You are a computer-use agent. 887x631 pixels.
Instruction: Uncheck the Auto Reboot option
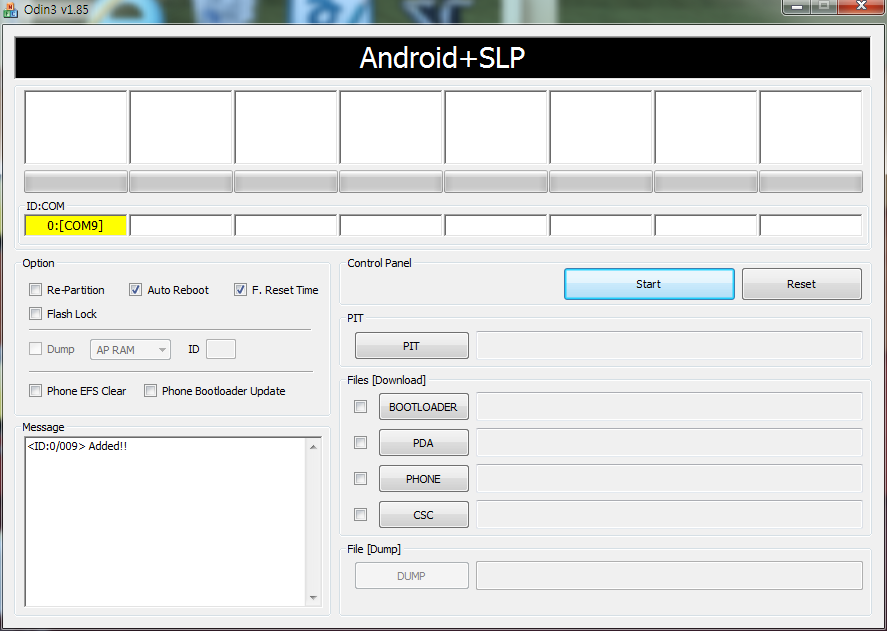click(x=136, y=290)
